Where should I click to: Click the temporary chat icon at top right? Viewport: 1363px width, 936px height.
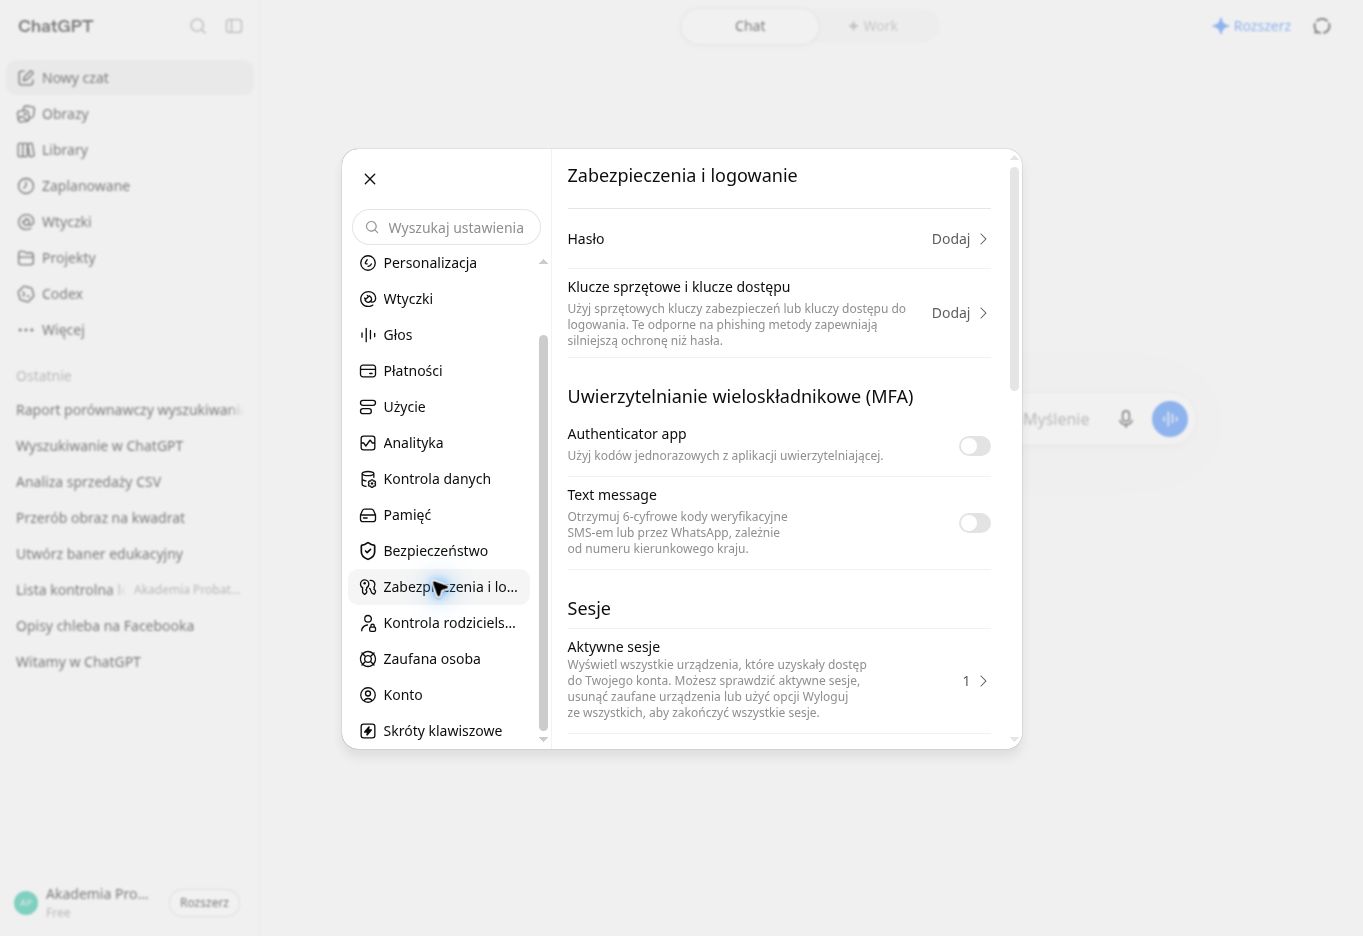click(1322, 26)
